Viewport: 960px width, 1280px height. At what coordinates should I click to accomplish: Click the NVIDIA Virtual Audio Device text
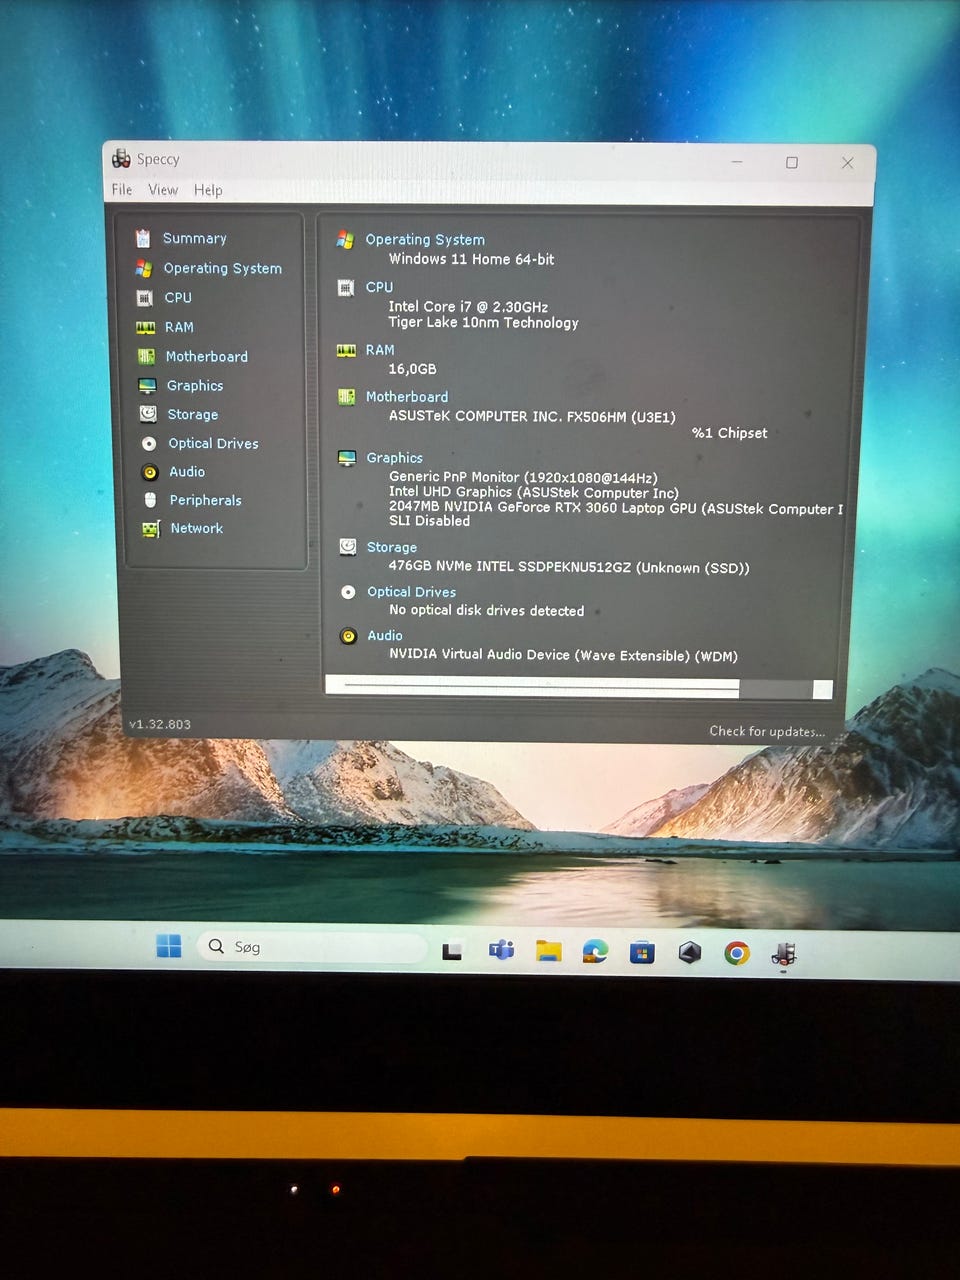[x=563, y=656]
